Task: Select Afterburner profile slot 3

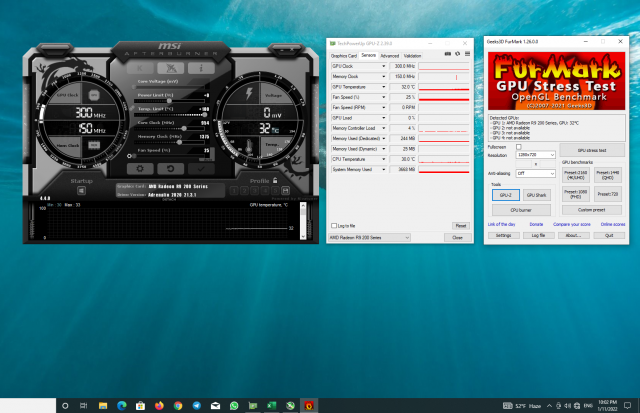Action: 255,191
